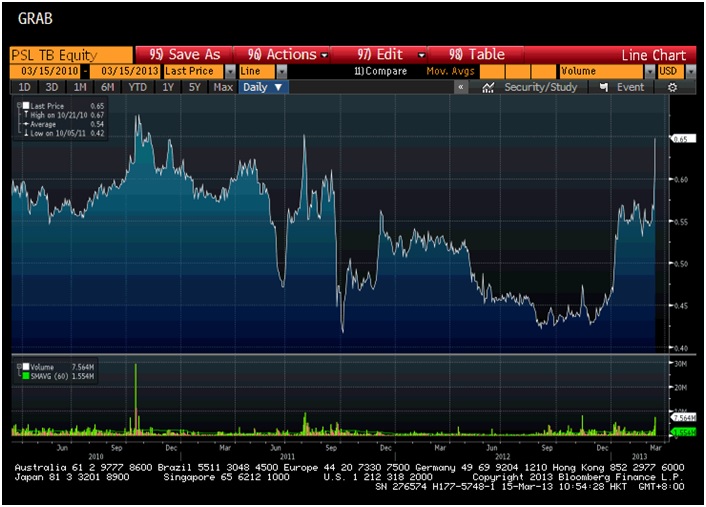This screenshot has height=507, width=706.
Task: Click the GRAB heading text
Action: pyautogui.click(x=35, y=18)
